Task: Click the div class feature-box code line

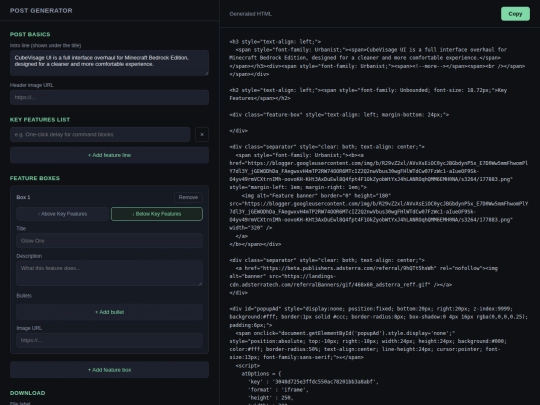Action: click(339, 115)
